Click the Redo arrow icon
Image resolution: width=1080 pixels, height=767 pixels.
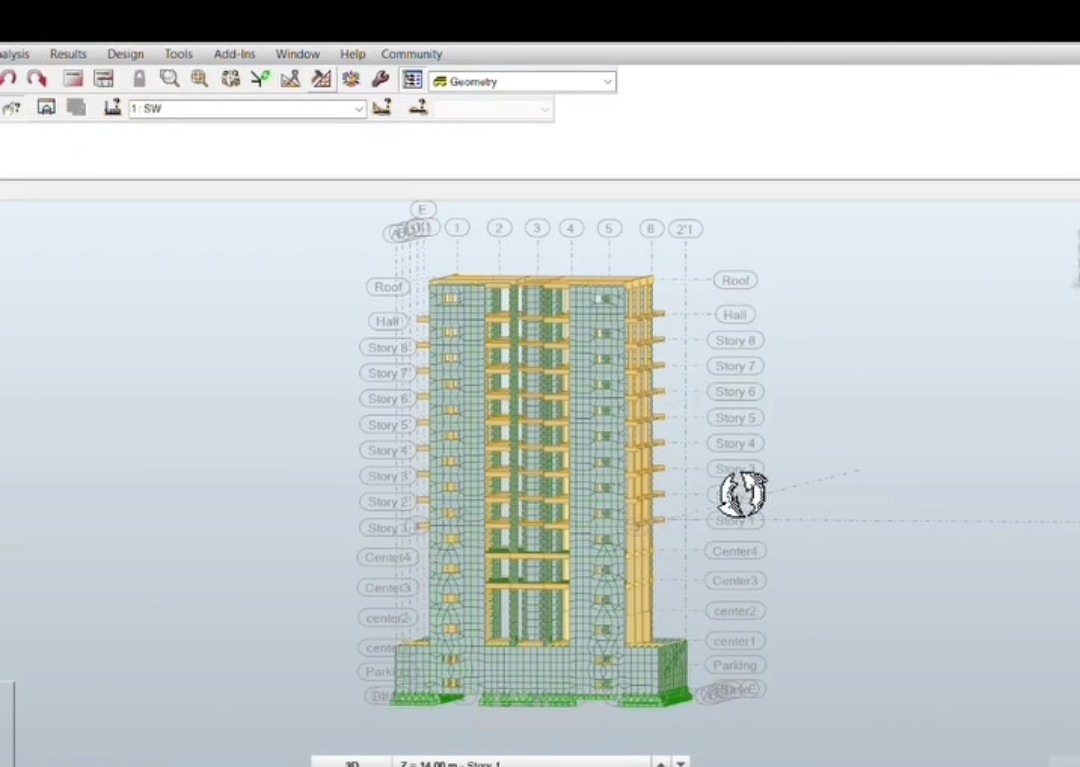tap(37, 79)
